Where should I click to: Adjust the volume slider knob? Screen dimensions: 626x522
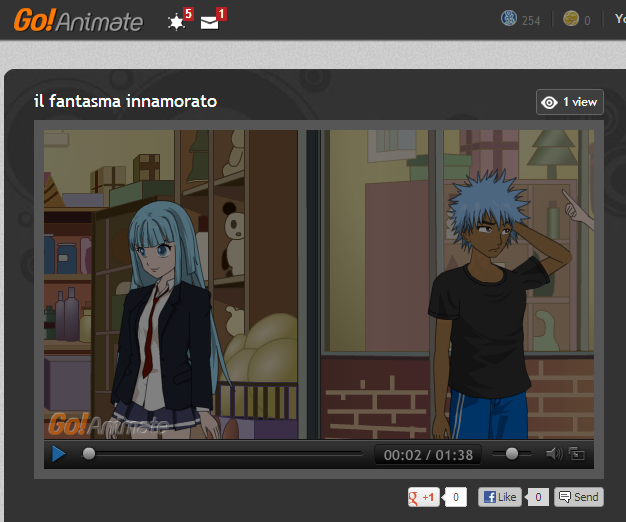[x=511, y=454]
